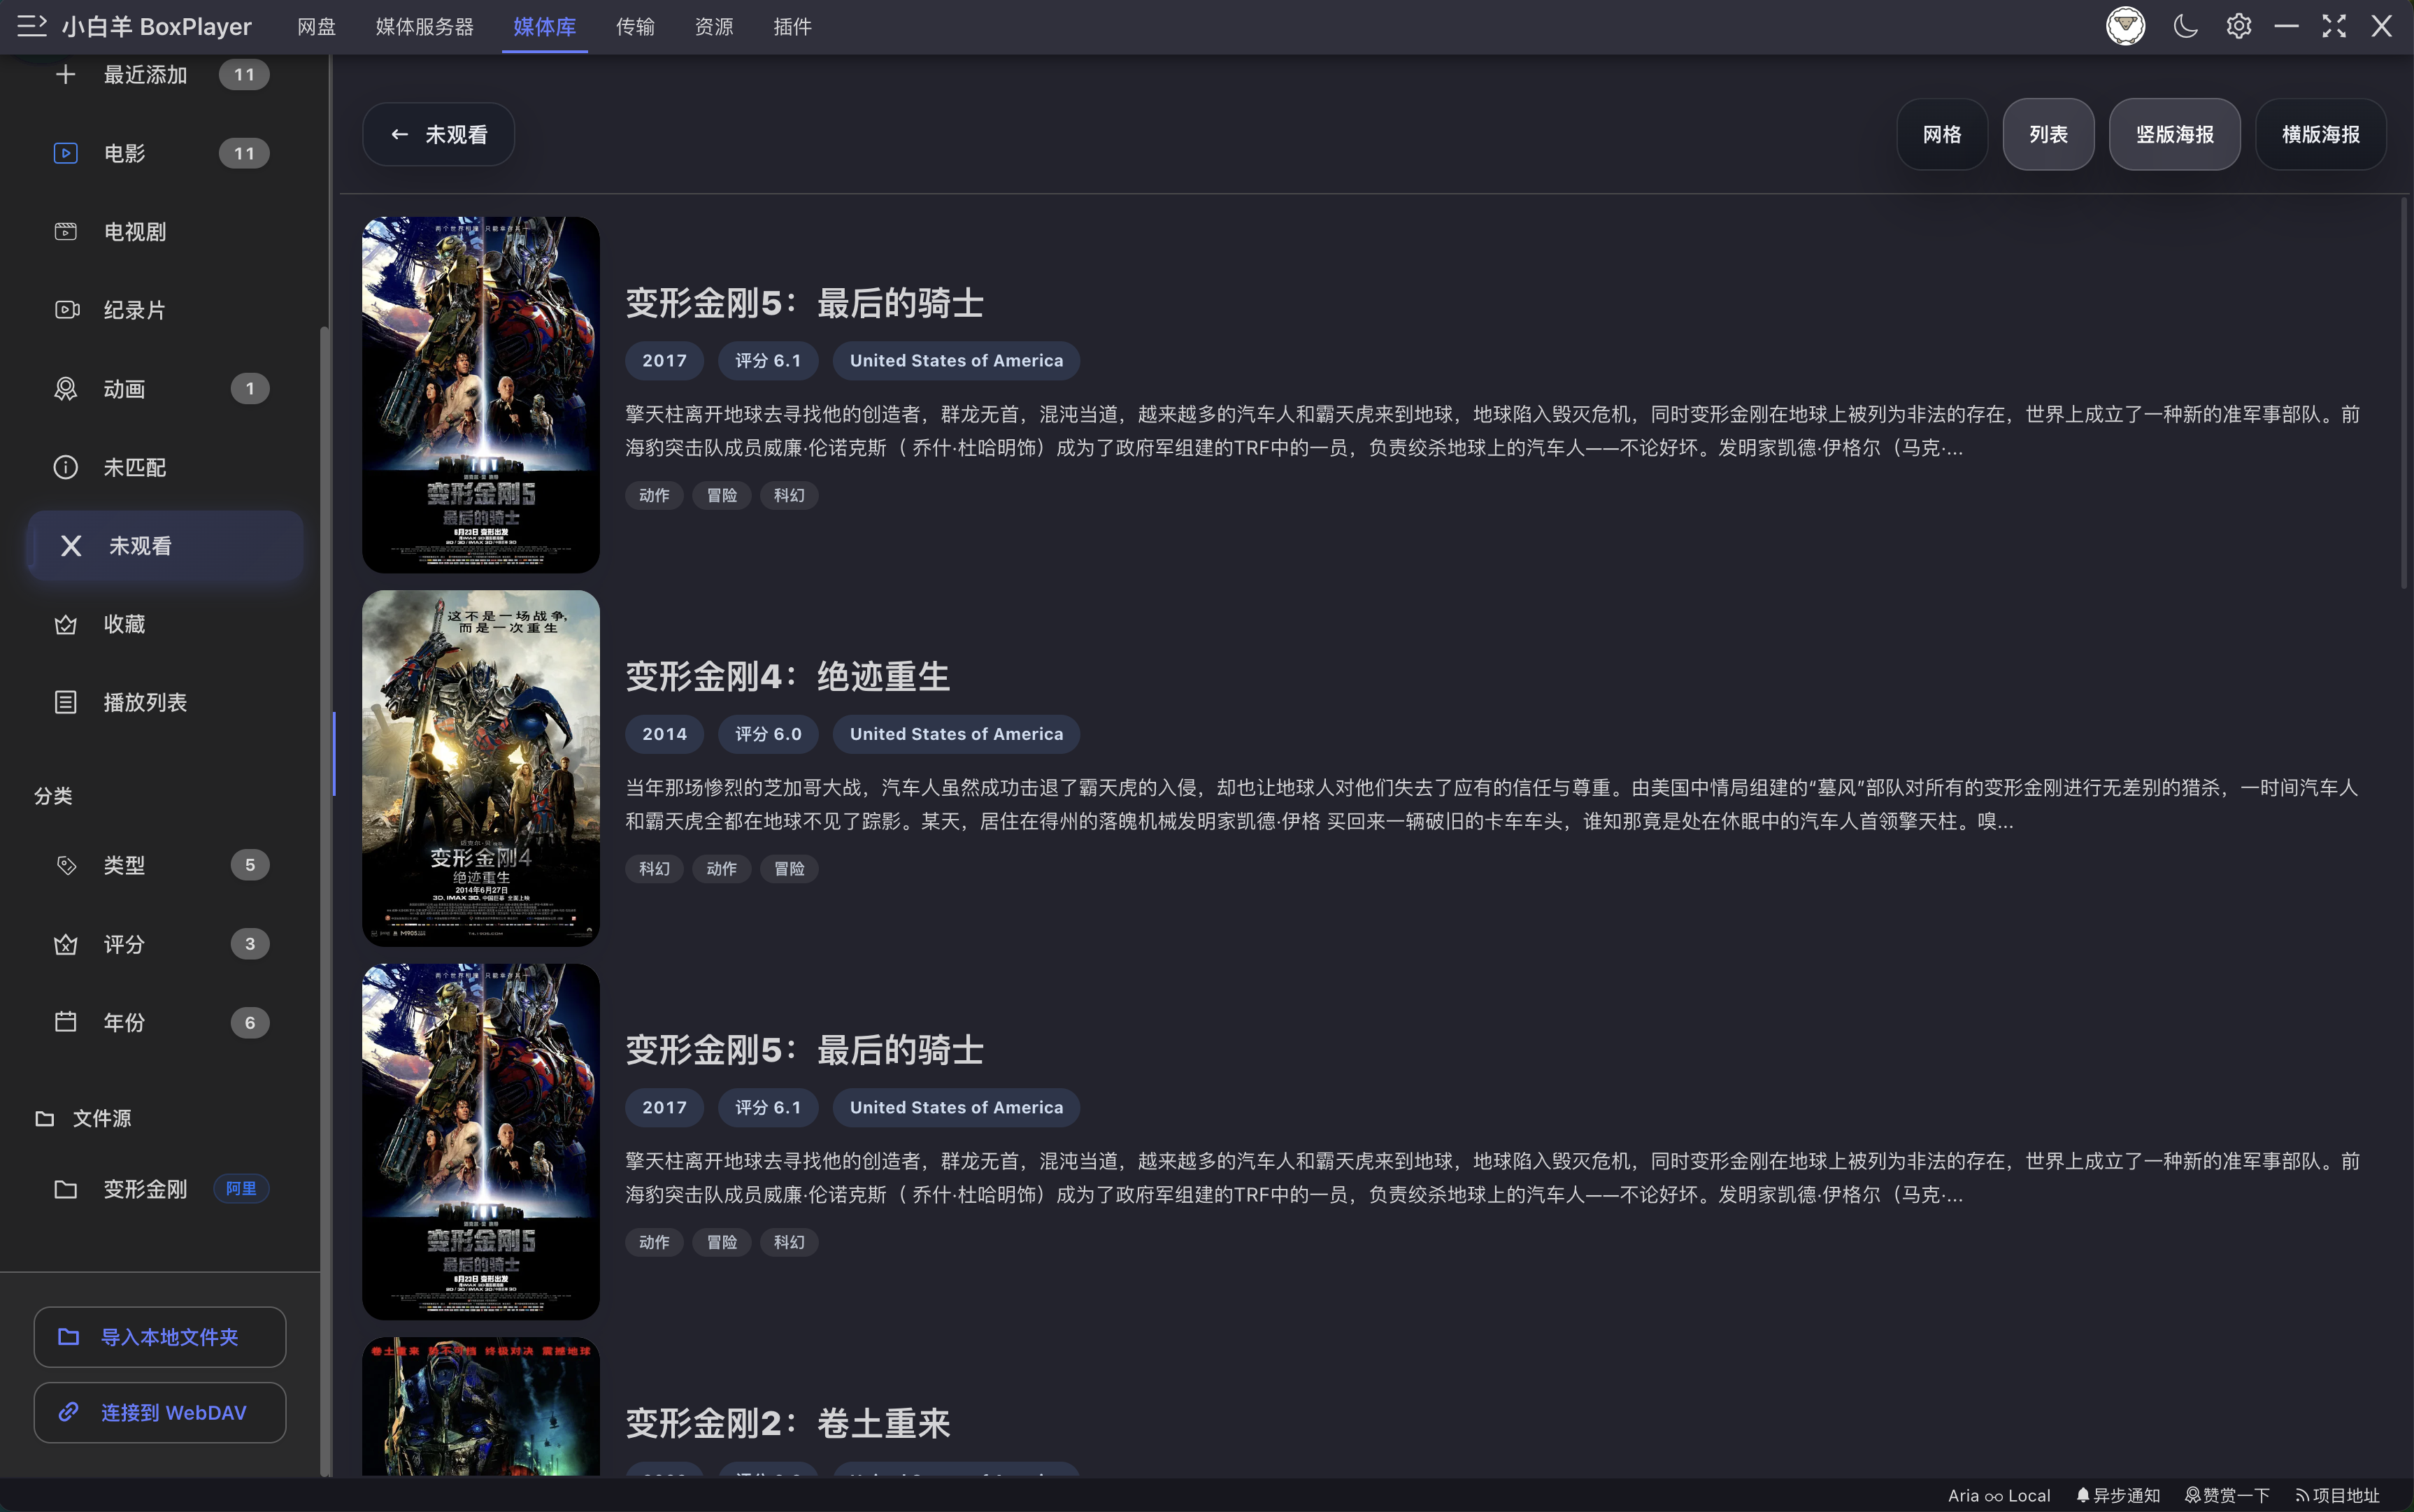Click the title 变形金刚4：绝迹重生
The height and width of the screenshot is (1512, 2414).
point(787,676)
